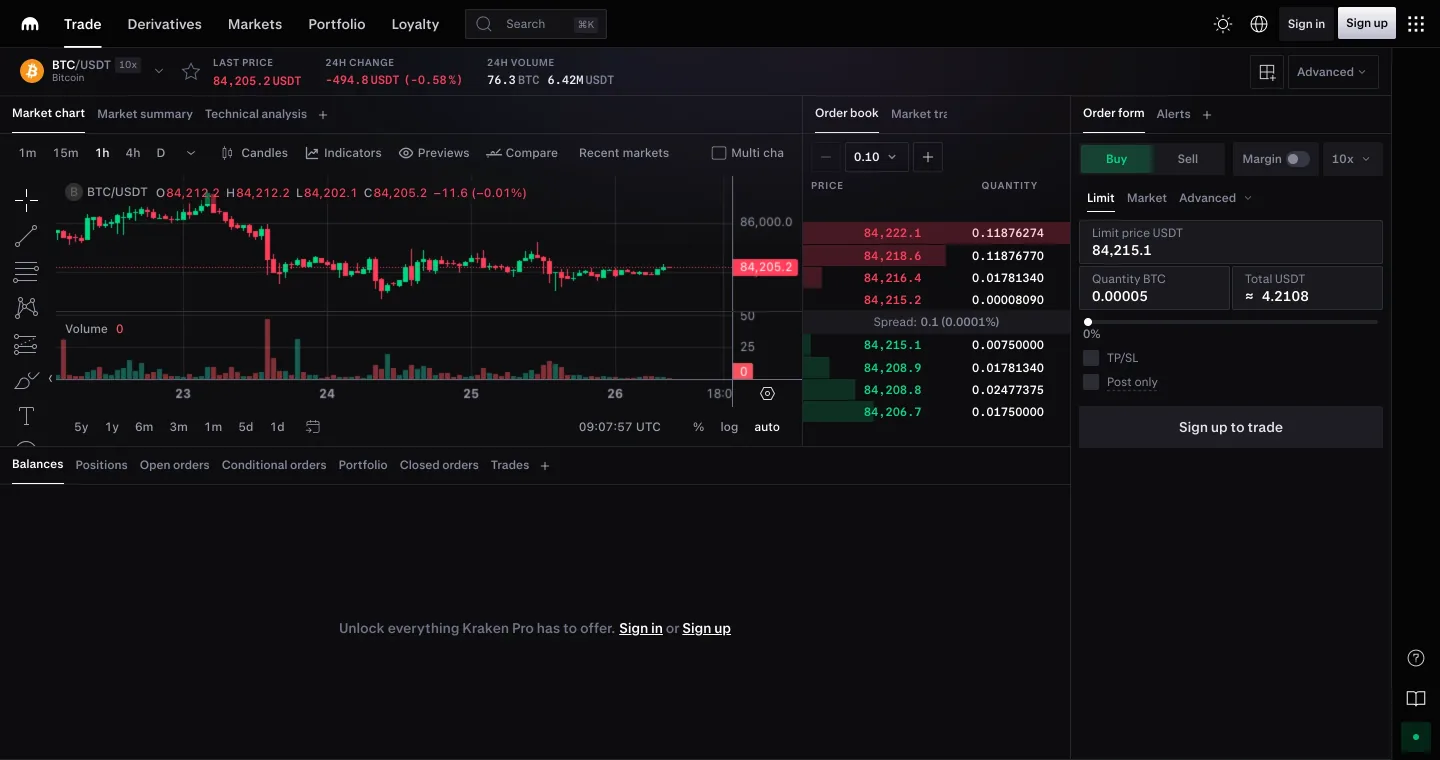
Task: Select the Buy side toggle
Action: 1116,159
